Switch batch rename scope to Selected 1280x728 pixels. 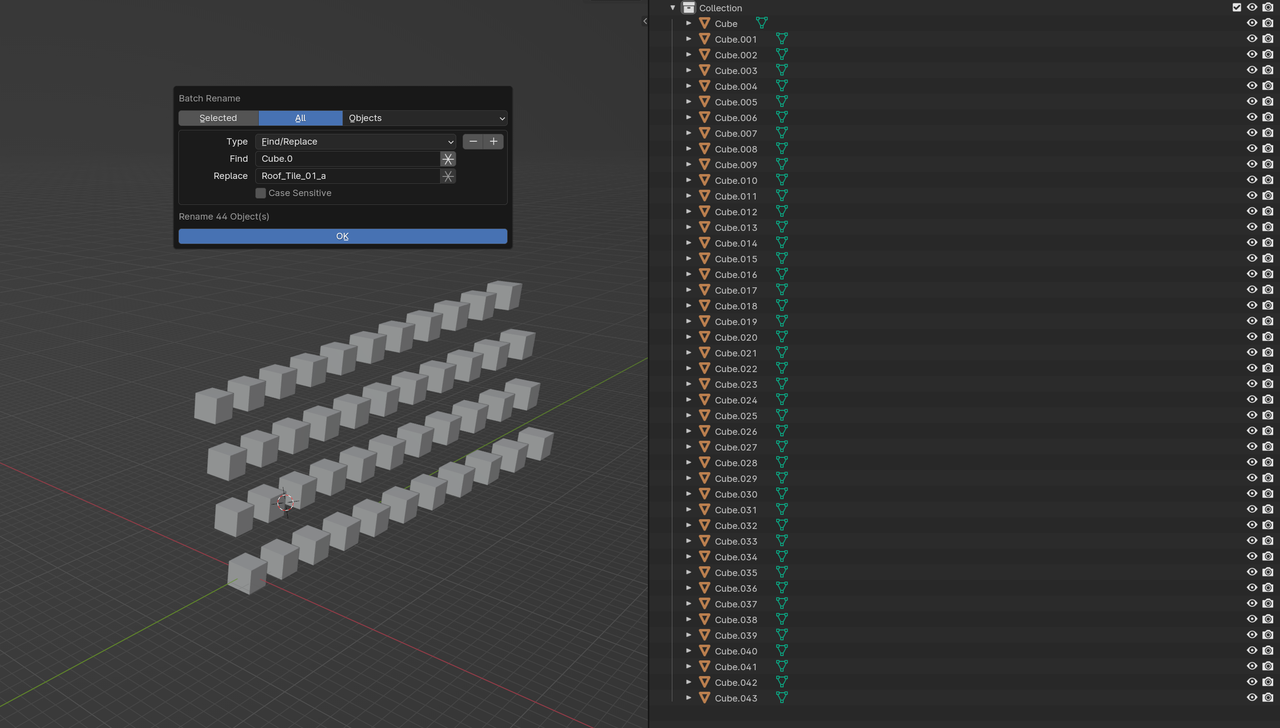tap(218, 118)
